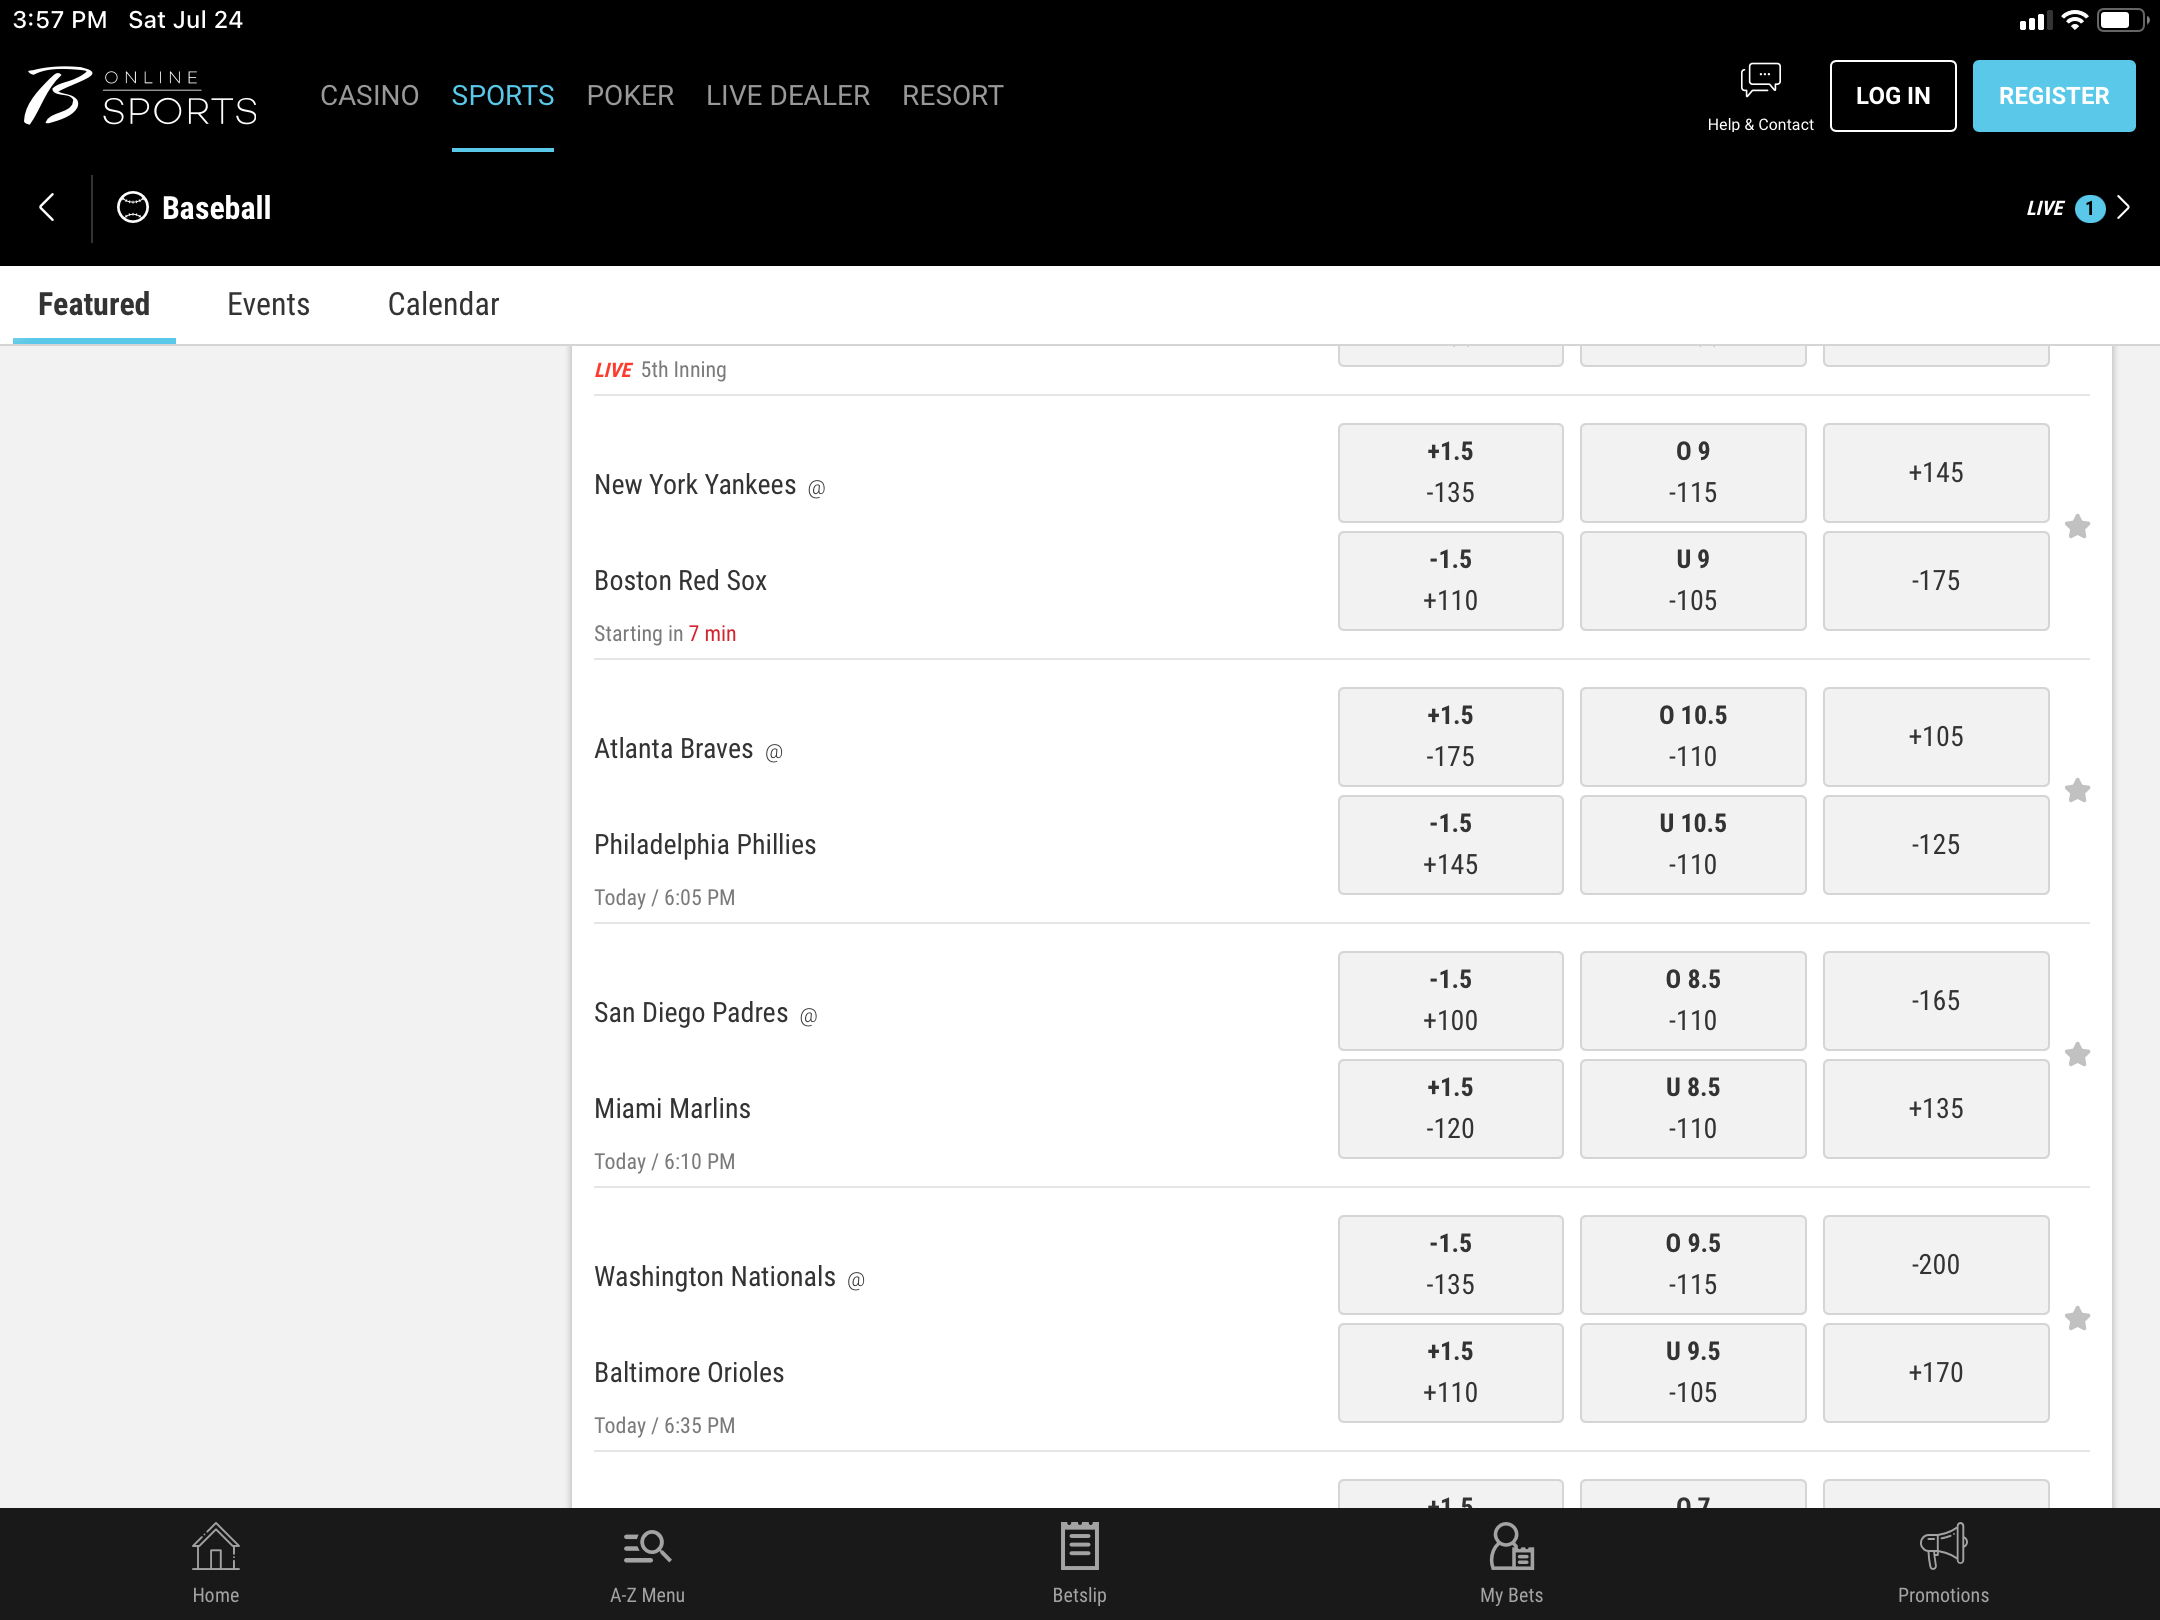Switch to the Events tab
Image resolution: width=2160 pixels, height=1620 pixels.
tap(268, 304)
